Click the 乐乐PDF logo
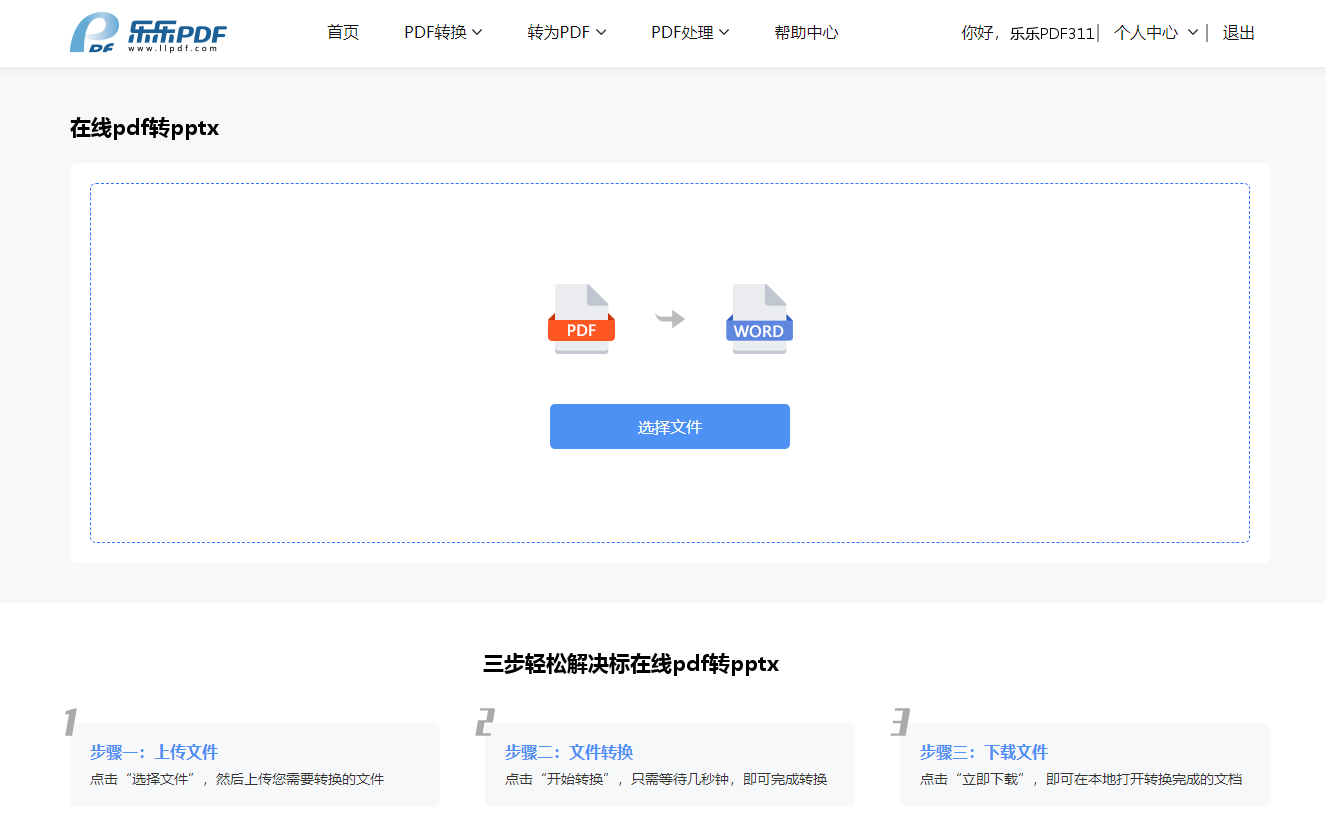This screenshot has height=833, width=1326. pos(148,33)
